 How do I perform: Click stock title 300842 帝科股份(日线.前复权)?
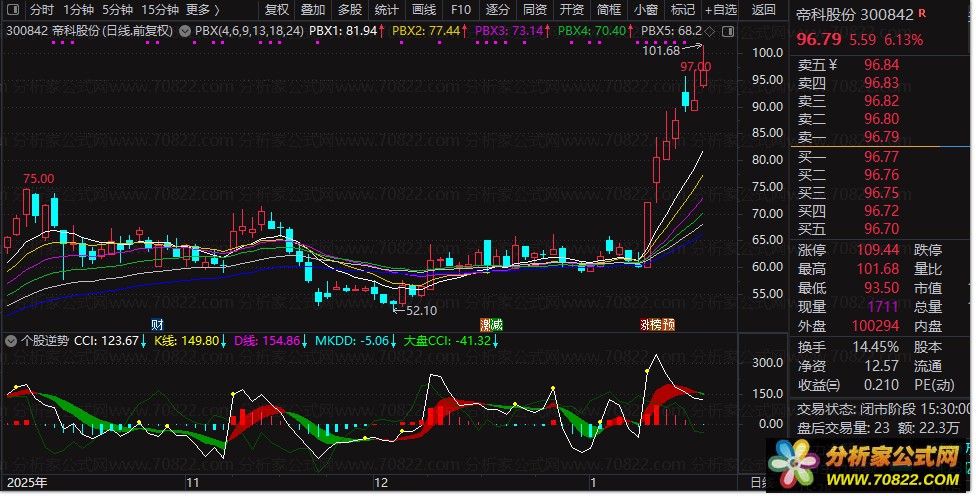90,30
